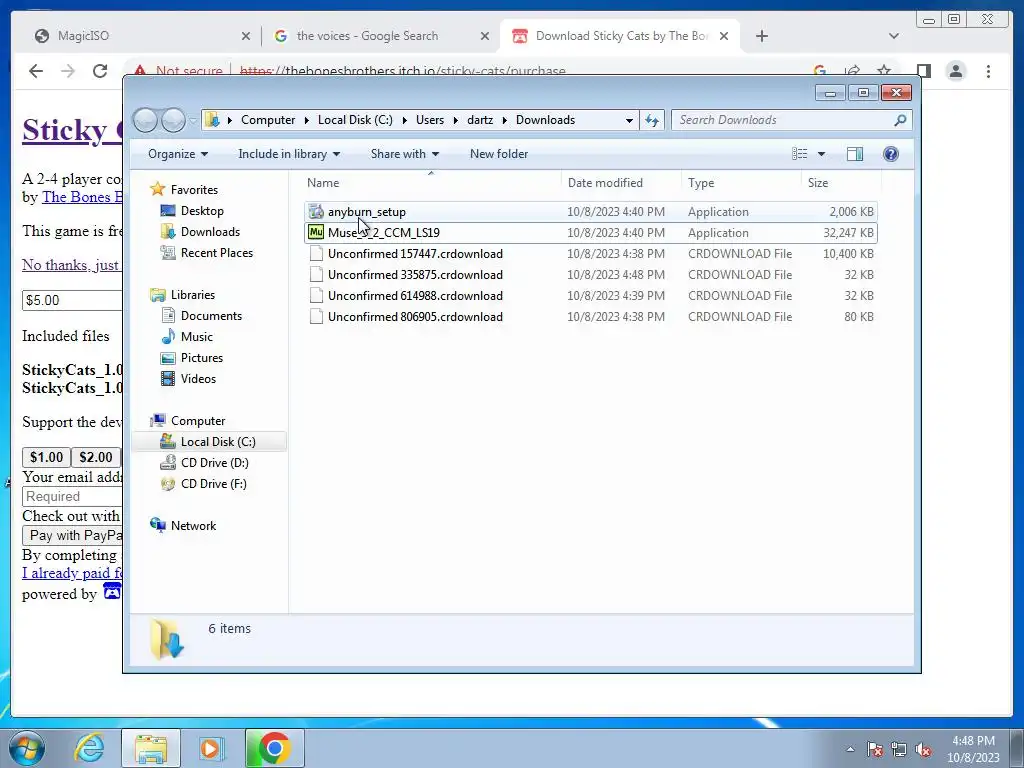Switch to Chrome in taskbar
The image size is (1024, 768).
tap(274, 748)
